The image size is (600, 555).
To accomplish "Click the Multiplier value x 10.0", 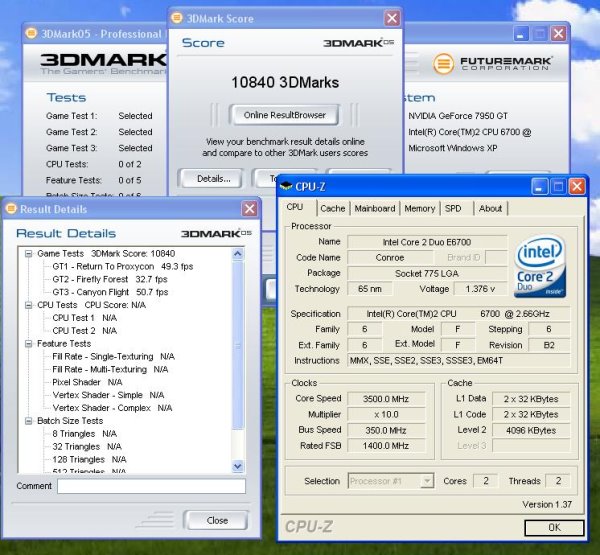I will [386, 415].
